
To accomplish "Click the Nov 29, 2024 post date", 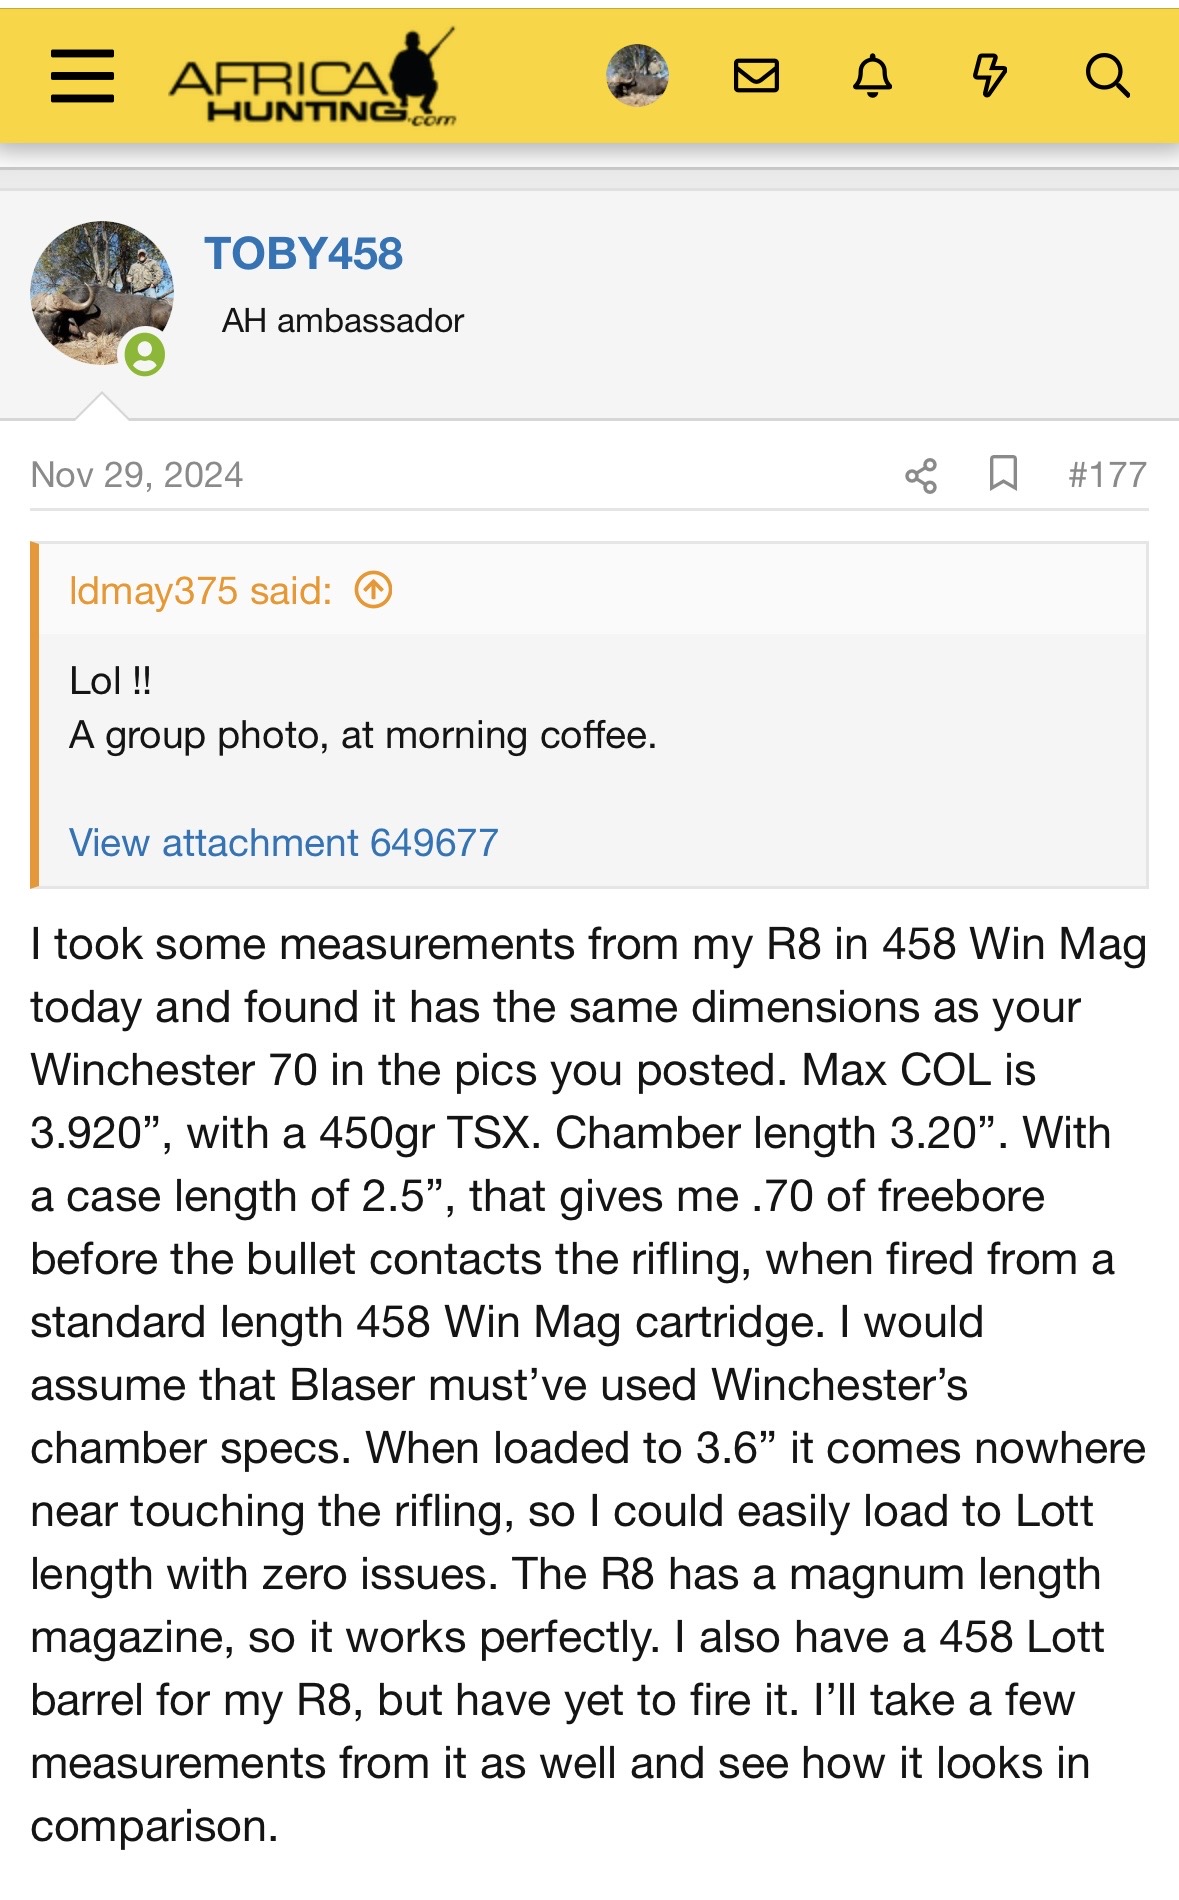I will [137, 475].
